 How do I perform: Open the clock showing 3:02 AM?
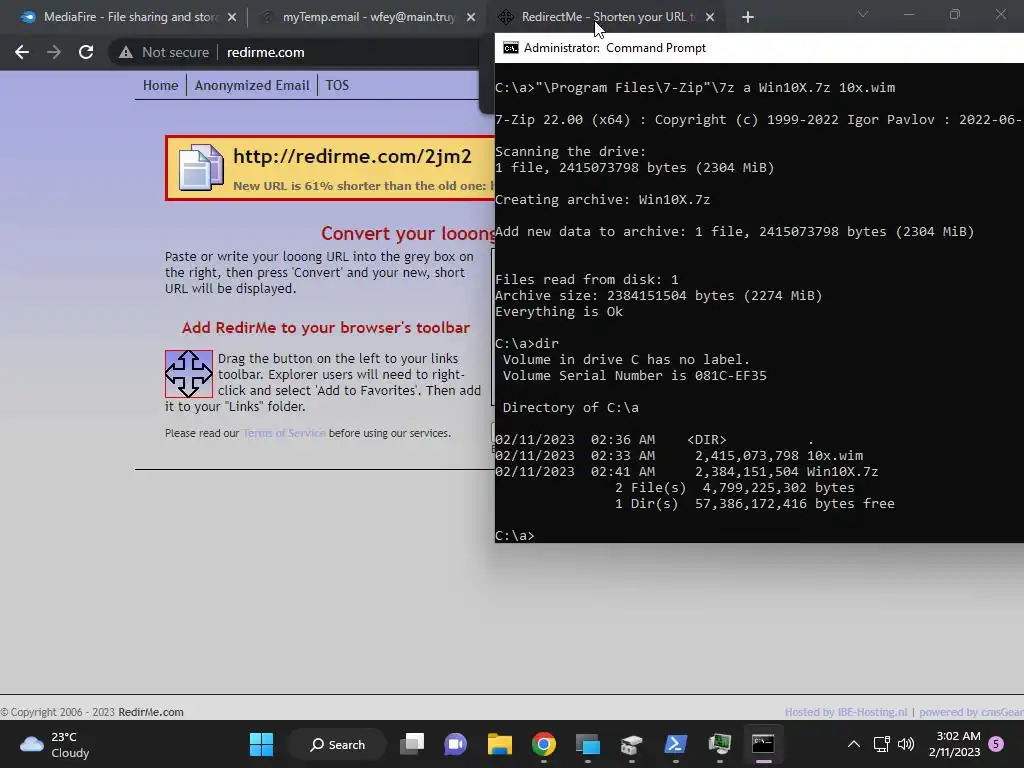954,744
